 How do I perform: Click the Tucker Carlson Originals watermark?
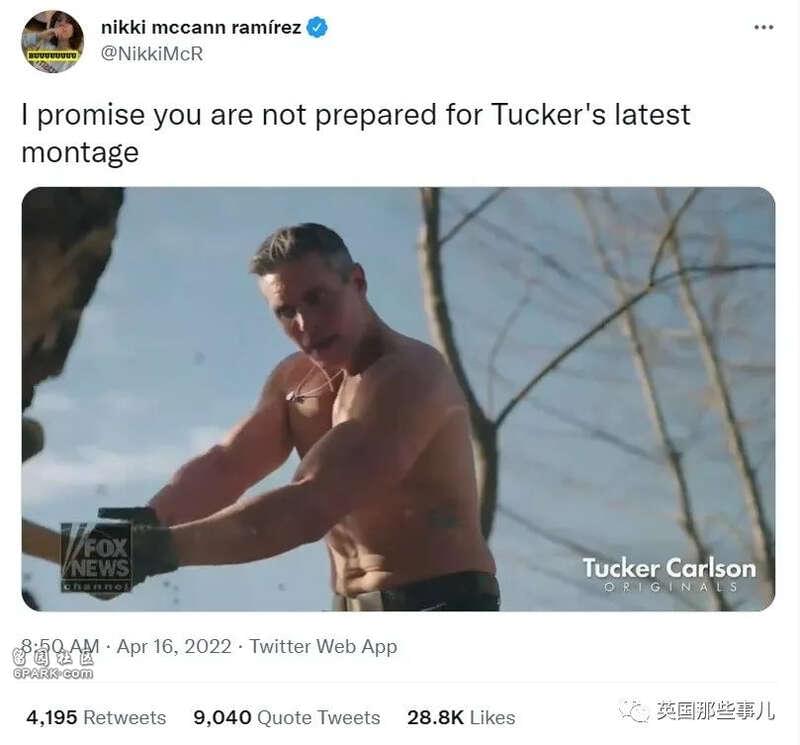pyautogui.click(x=669, y=575)
